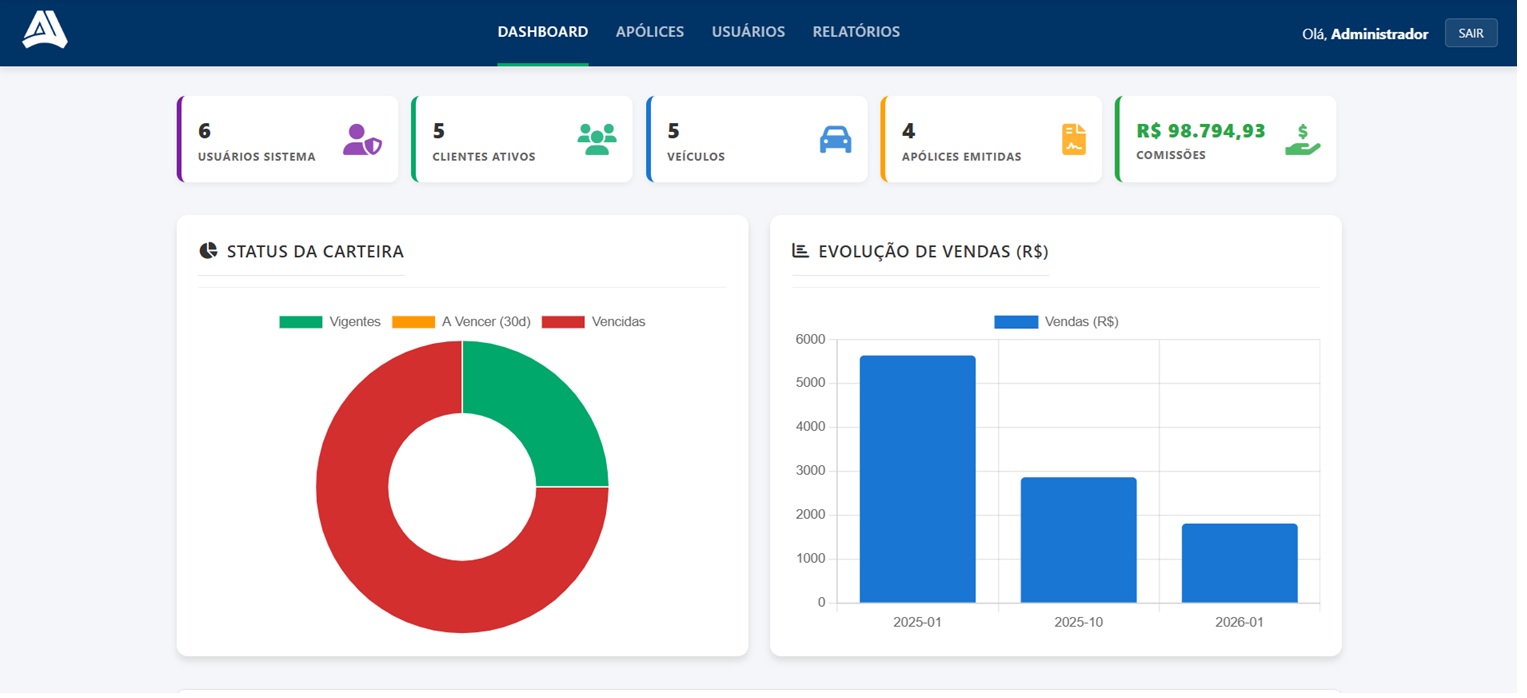The width and height of the screenshot is (1527, 698).
Task: Click the bar chart icon beside Evolução de Vendas
Action: 800,251
